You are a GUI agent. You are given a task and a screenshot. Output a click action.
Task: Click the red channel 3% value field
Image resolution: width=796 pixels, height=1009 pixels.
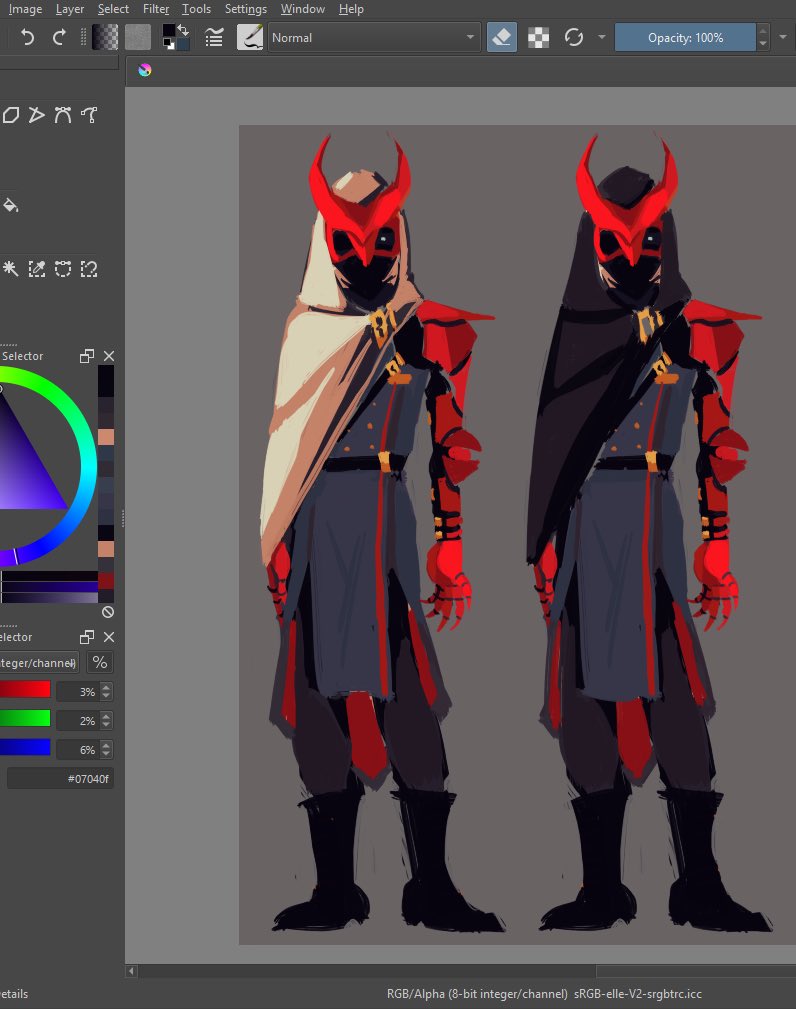pos(78,692)
